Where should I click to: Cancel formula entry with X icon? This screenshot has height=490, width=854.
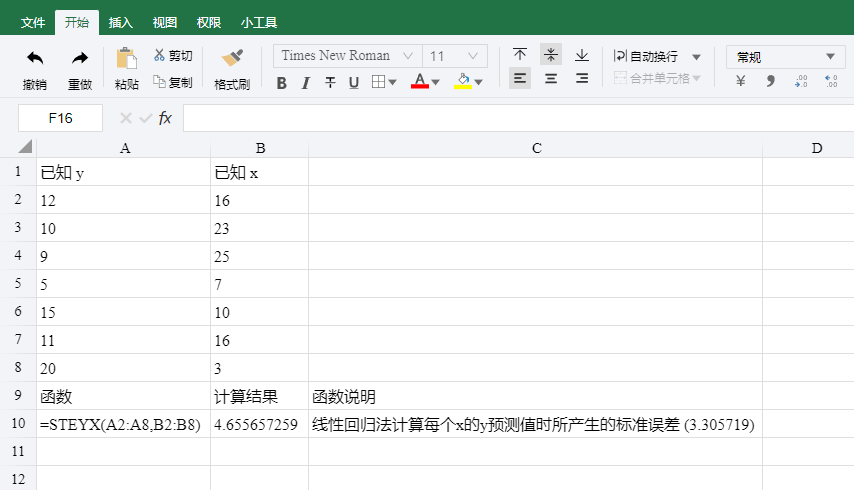[x=126, y=118]
